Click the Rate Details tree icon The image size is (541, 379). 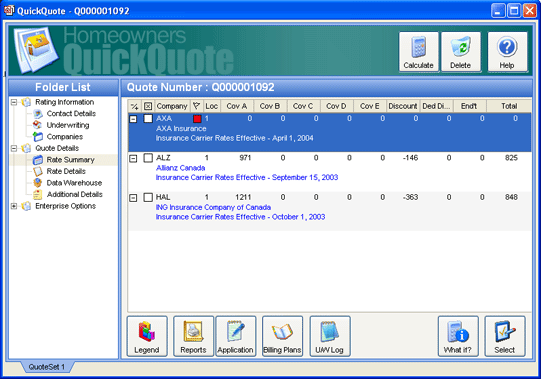(38, 171)
